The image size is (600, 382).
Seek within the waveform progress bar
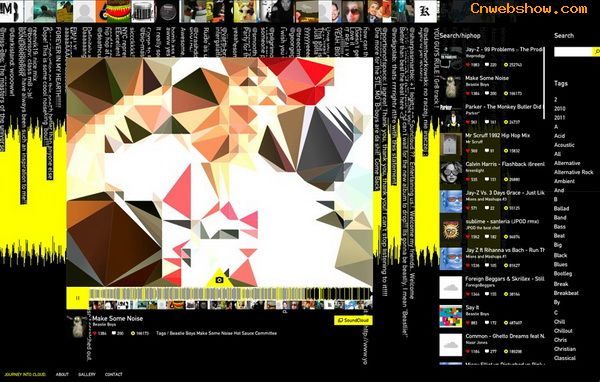[x=231, y=294]
